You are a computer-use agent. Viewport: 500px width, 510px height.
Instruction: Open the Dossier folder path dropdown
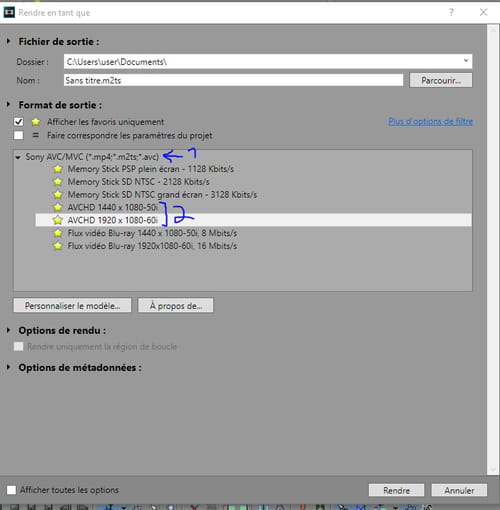(x=466, y=61)
